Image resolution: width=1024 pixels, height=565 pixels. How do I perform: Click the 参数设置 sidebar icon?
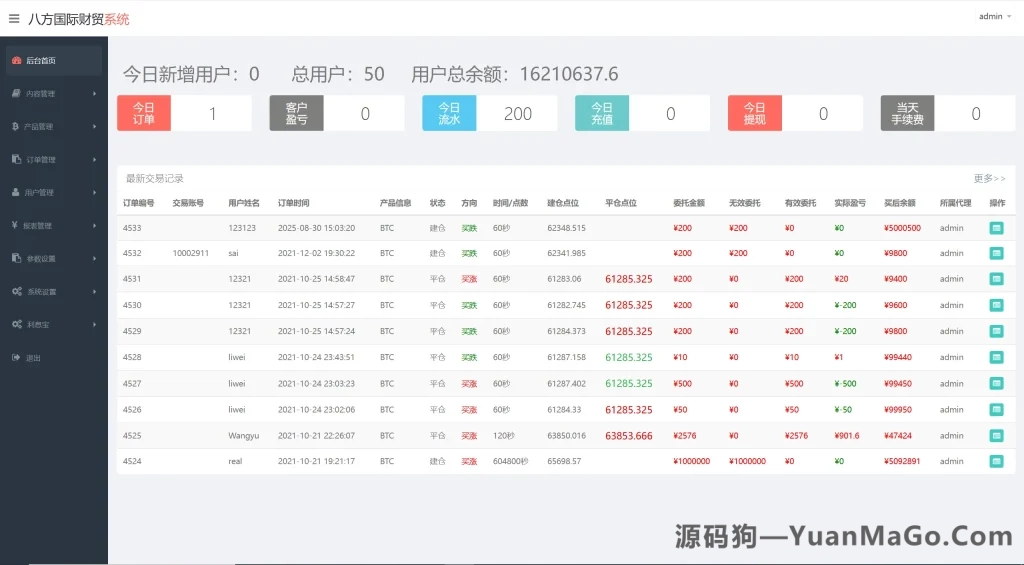16,258
